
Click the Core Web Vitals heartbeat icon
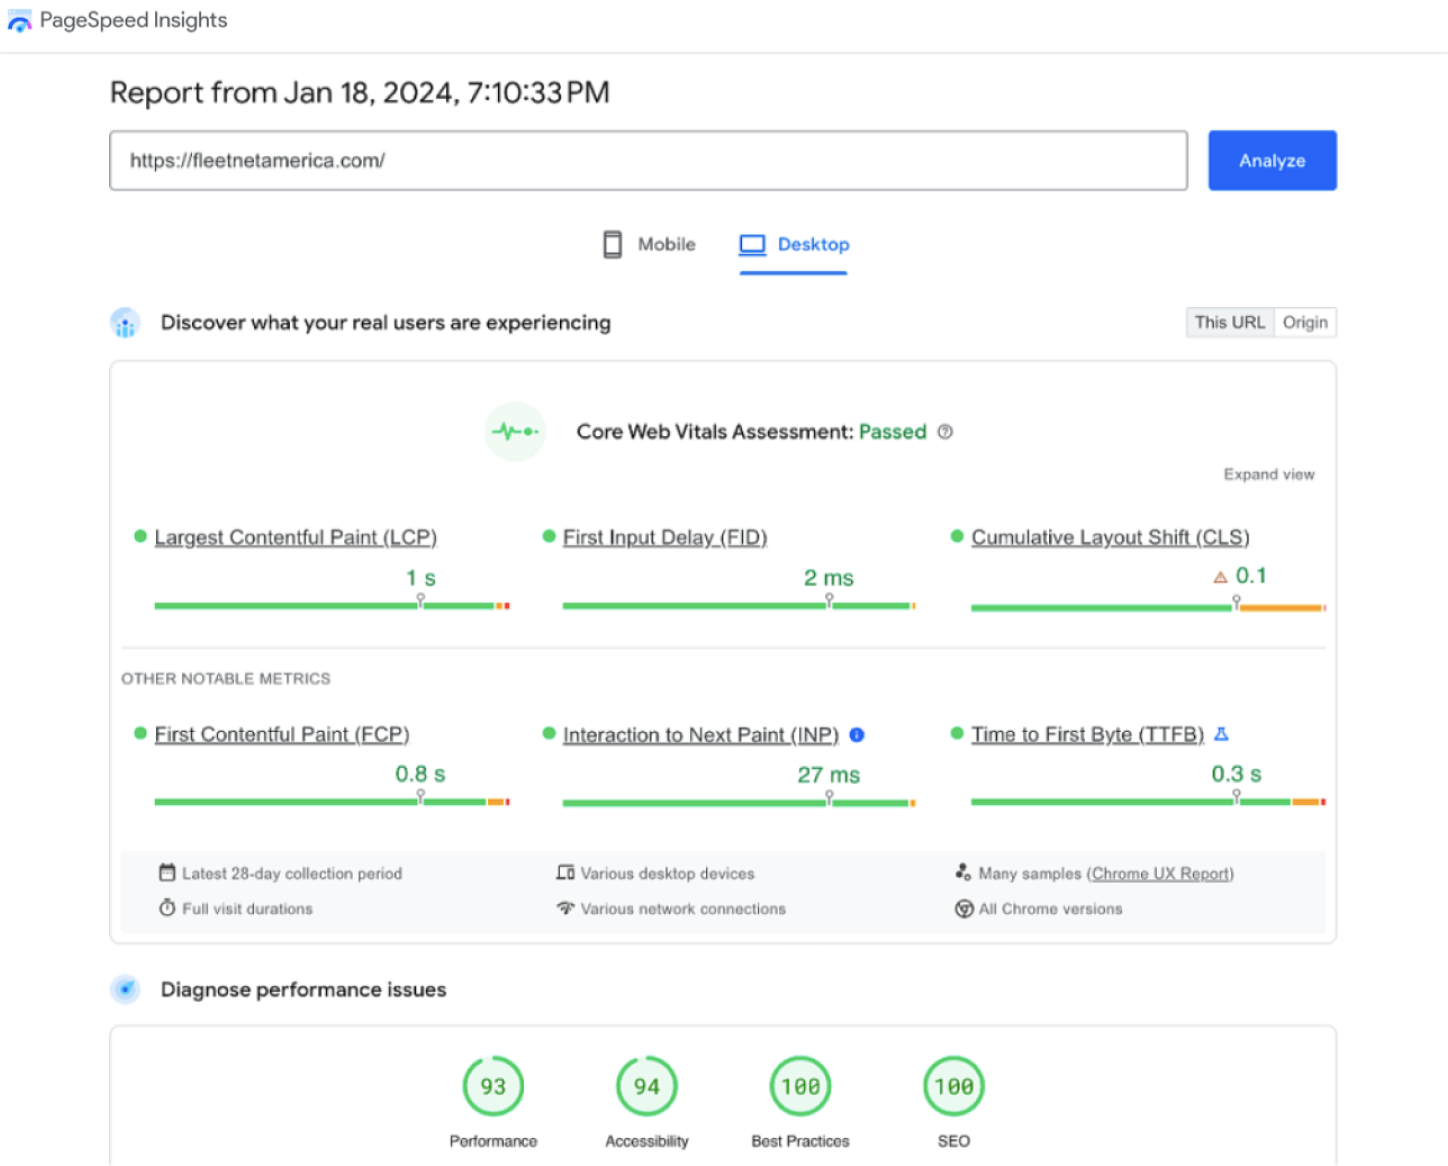click(x=514, y=431)
